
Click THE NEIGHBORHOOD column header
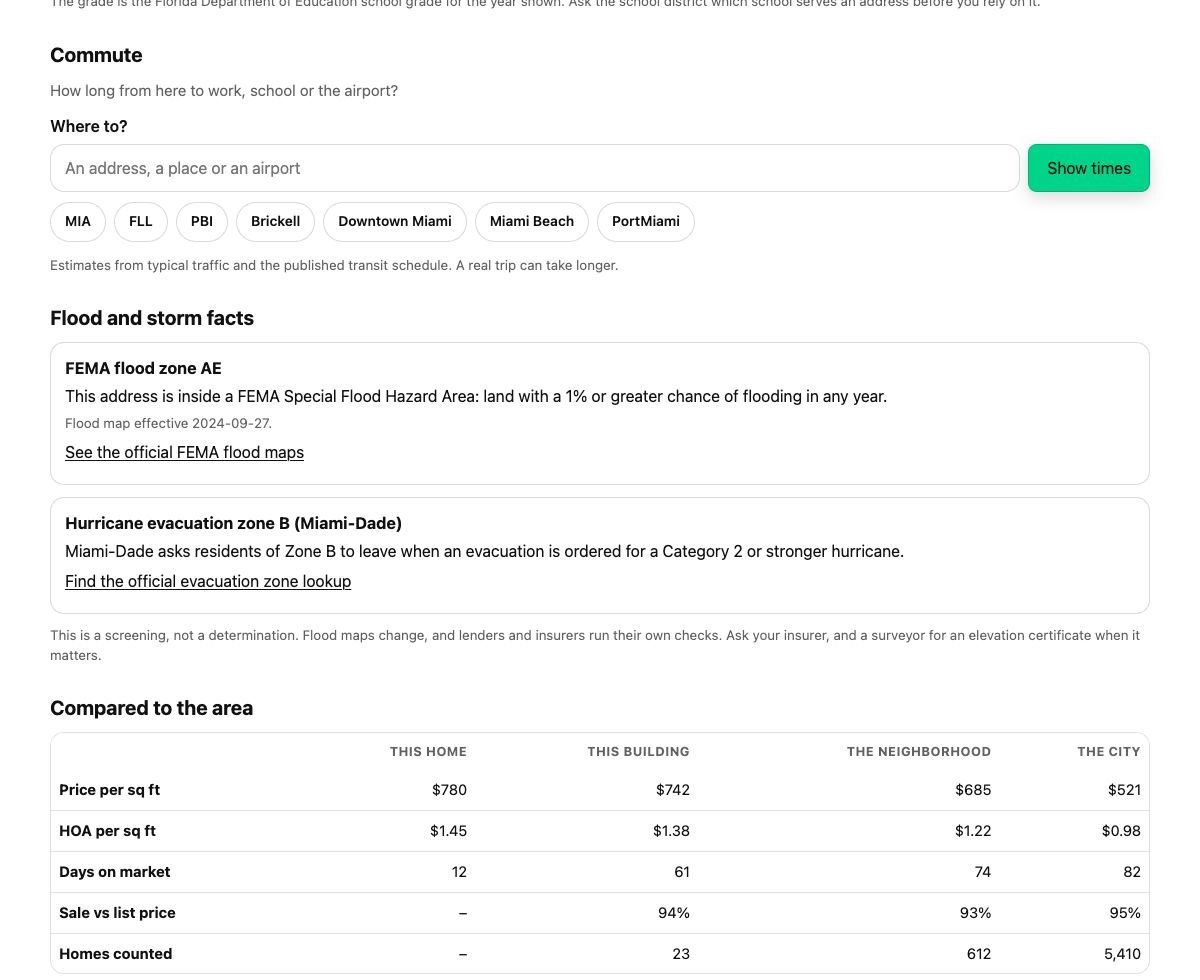[x=919, y=752]
